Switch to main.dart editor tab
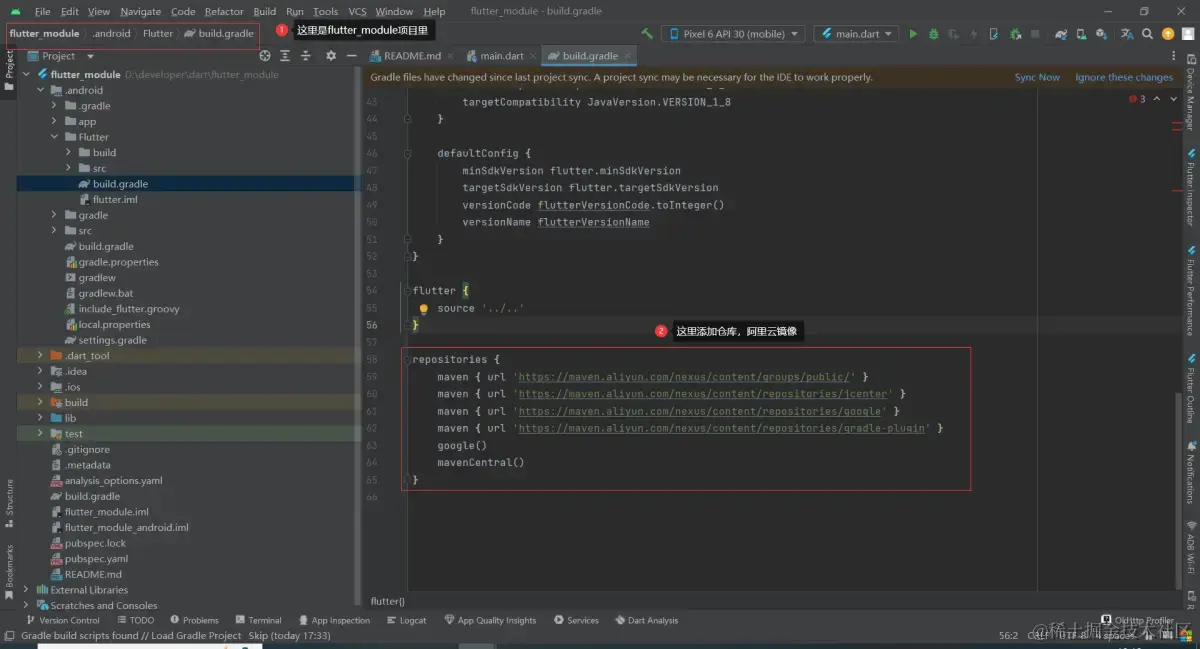This screenshot has width=1200, height=649. [x=501, y=56]
